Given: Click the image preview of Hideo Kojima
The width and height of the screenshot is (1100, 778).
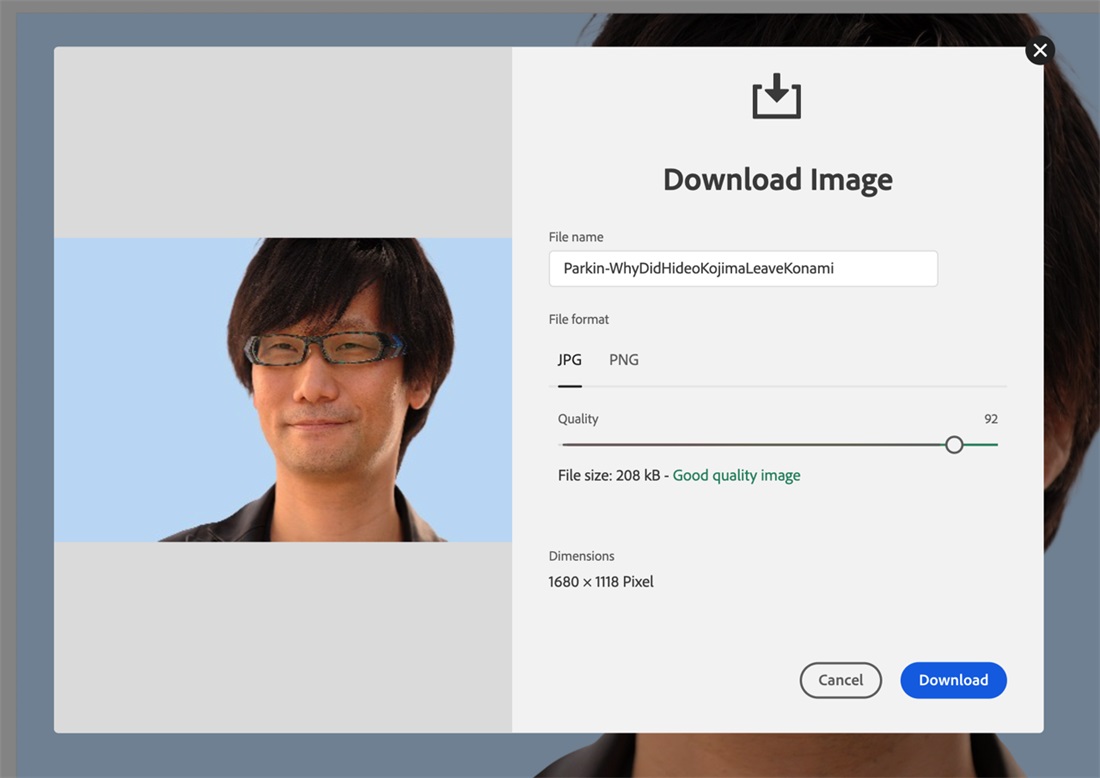Looking at the screenshot, I should point(283,390).
